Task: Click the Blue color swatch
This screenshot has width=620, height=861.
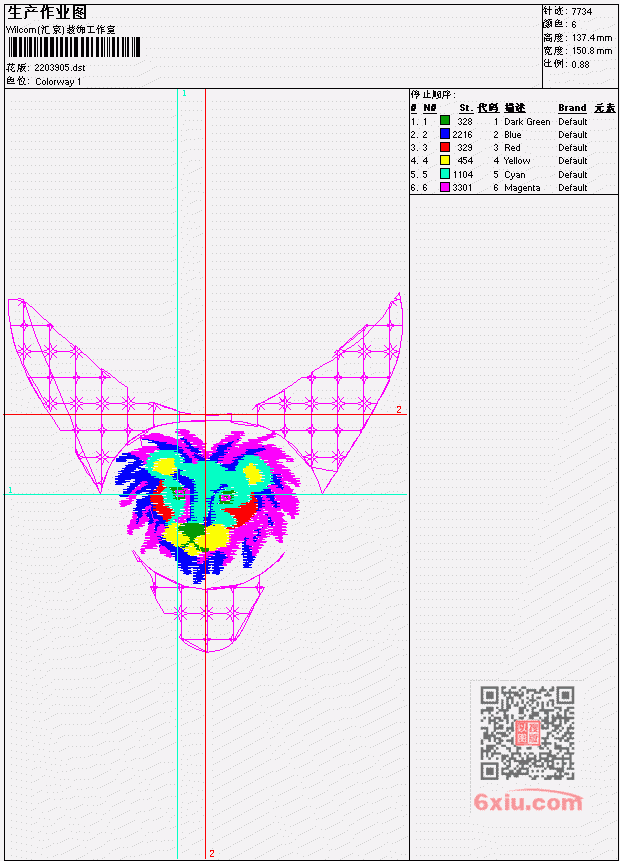Action: (x=445, y=133)
